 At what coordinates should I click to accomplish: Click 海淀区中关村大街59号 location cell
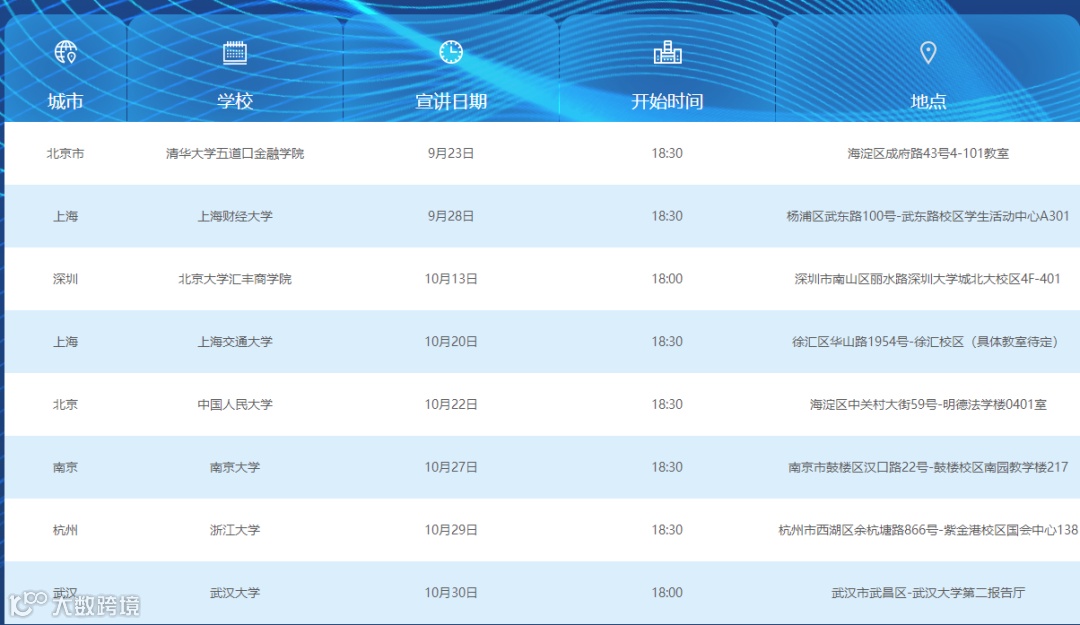pyautogui.click(x=928, y=404)
